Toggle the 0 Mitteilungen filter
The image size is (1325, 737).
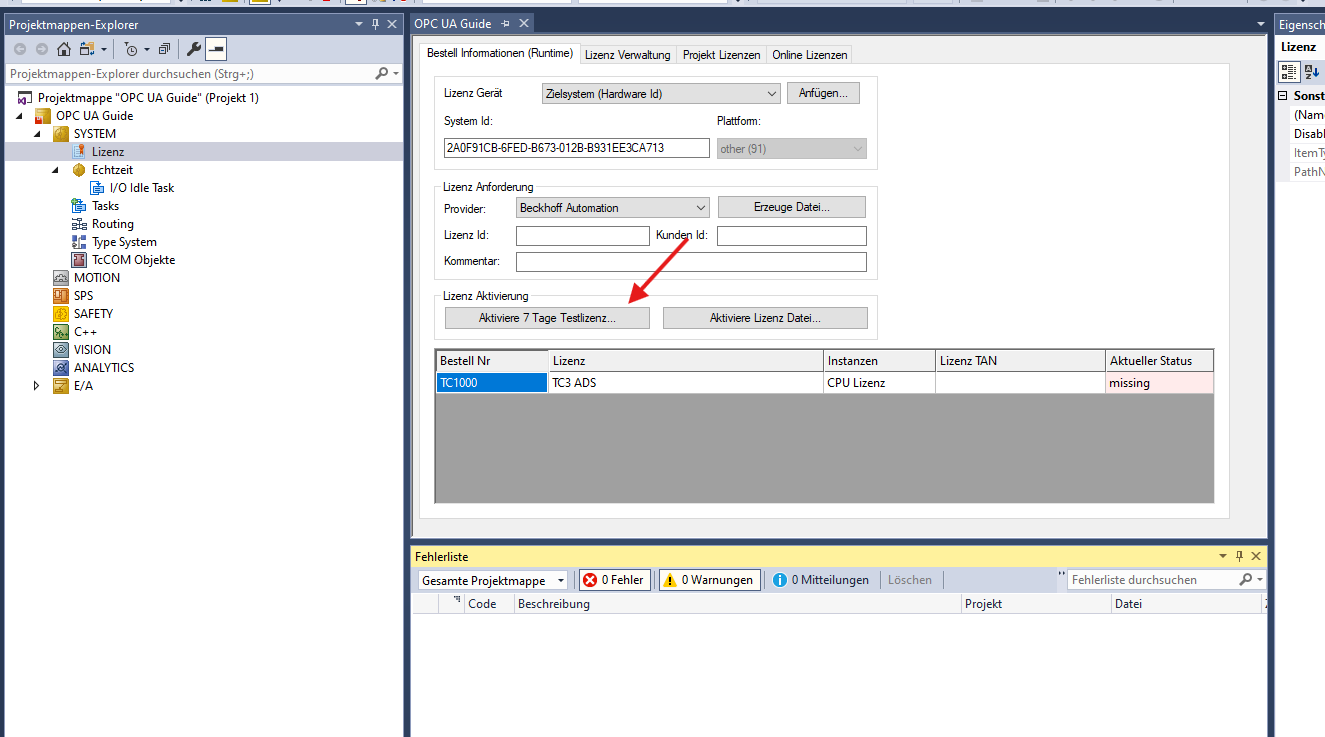[821, 580]
